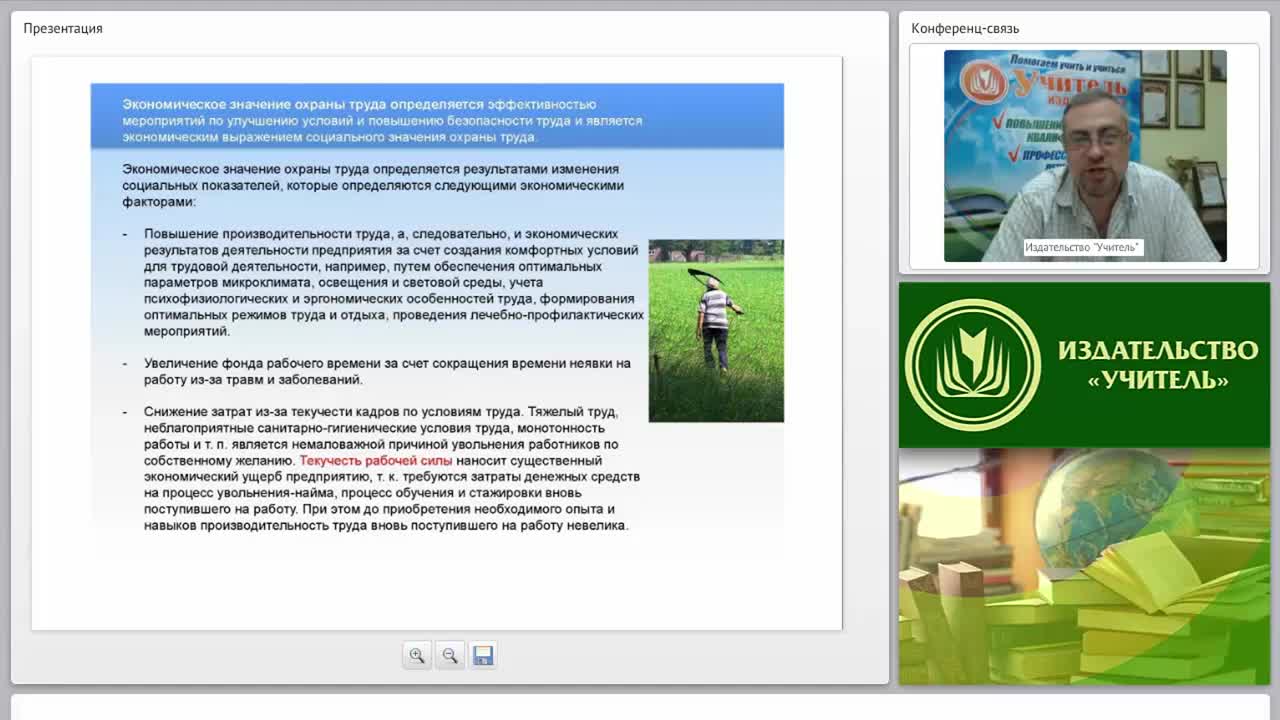
Task: Click the 'Презентация' panel title
Action: 63,28
